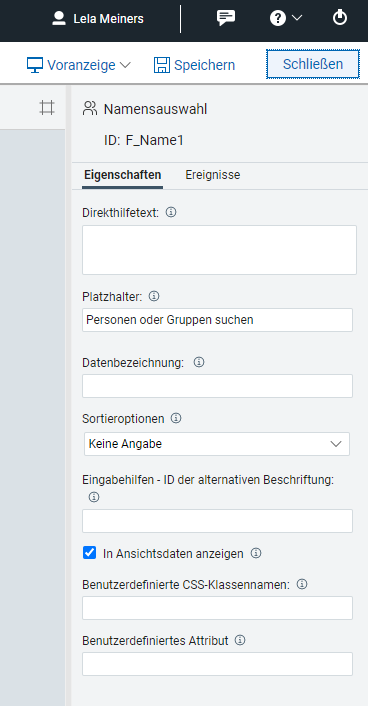The height and width of the screenshot is (706, 368).
Task: Open the Sortieroptionen Keine Angabe dropdown
Action: point(217,444)
